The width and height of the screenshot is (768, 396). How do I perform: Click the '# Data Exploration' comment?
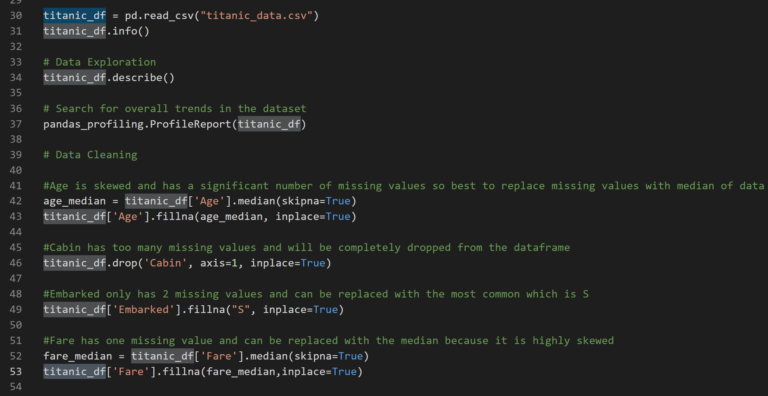[x=99, y=62]
